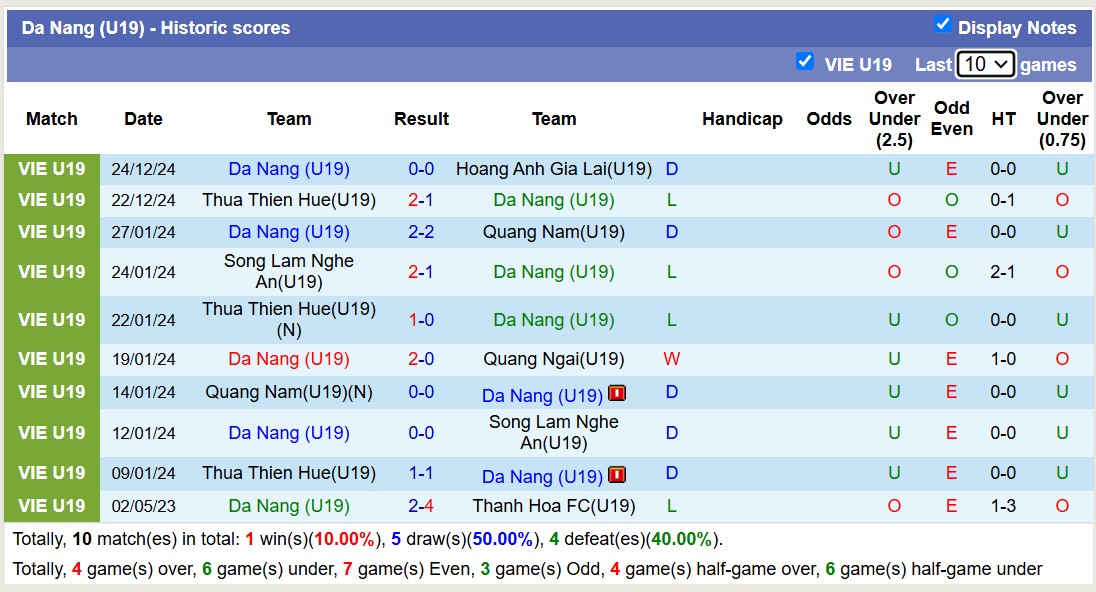
Task: Click the Thanh Hoa FC(U19) team link
Action: click(x=554, y=506)
